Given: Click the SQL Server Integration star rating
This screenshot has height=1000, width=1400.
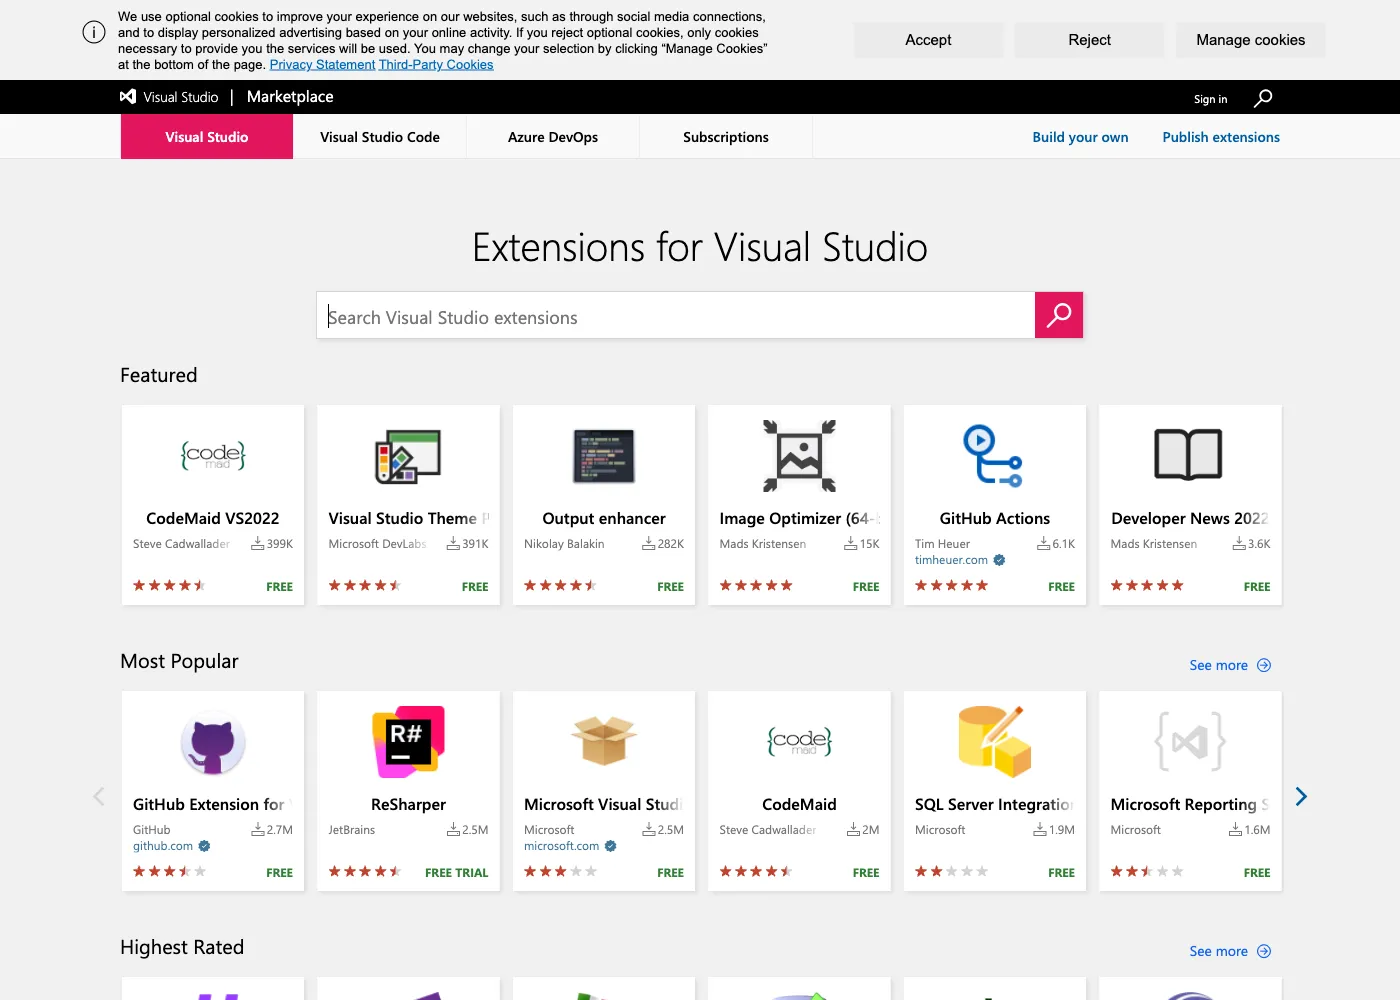Looking at the screenshot, I should click(x=951, y=872).
